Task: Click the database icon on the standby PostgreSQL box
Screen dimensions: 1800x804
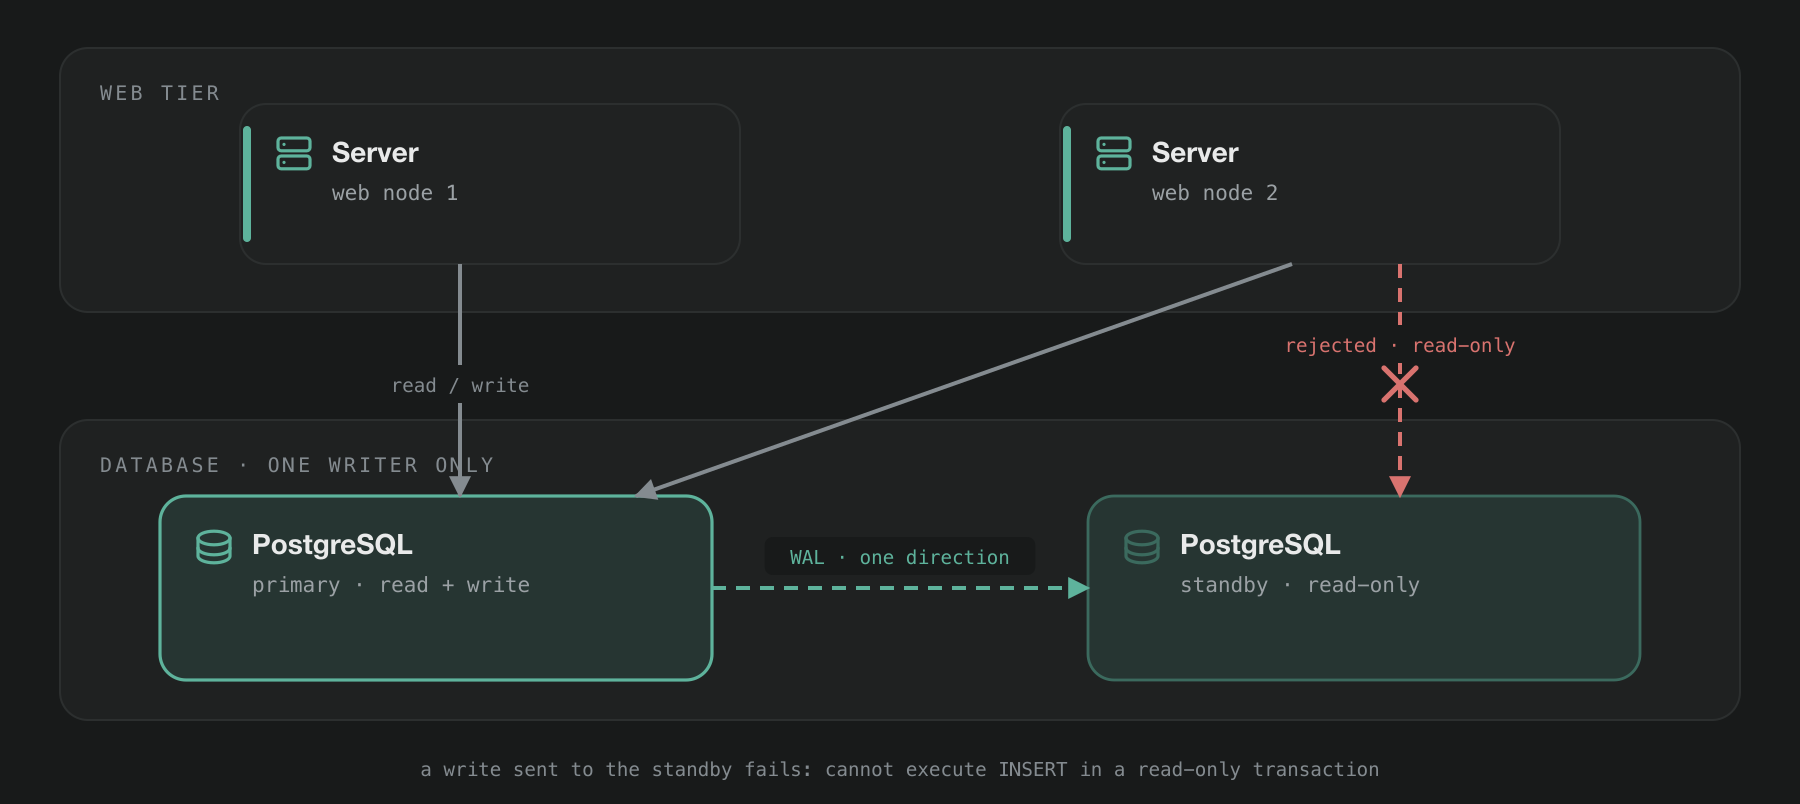Action: [1142, 547]
